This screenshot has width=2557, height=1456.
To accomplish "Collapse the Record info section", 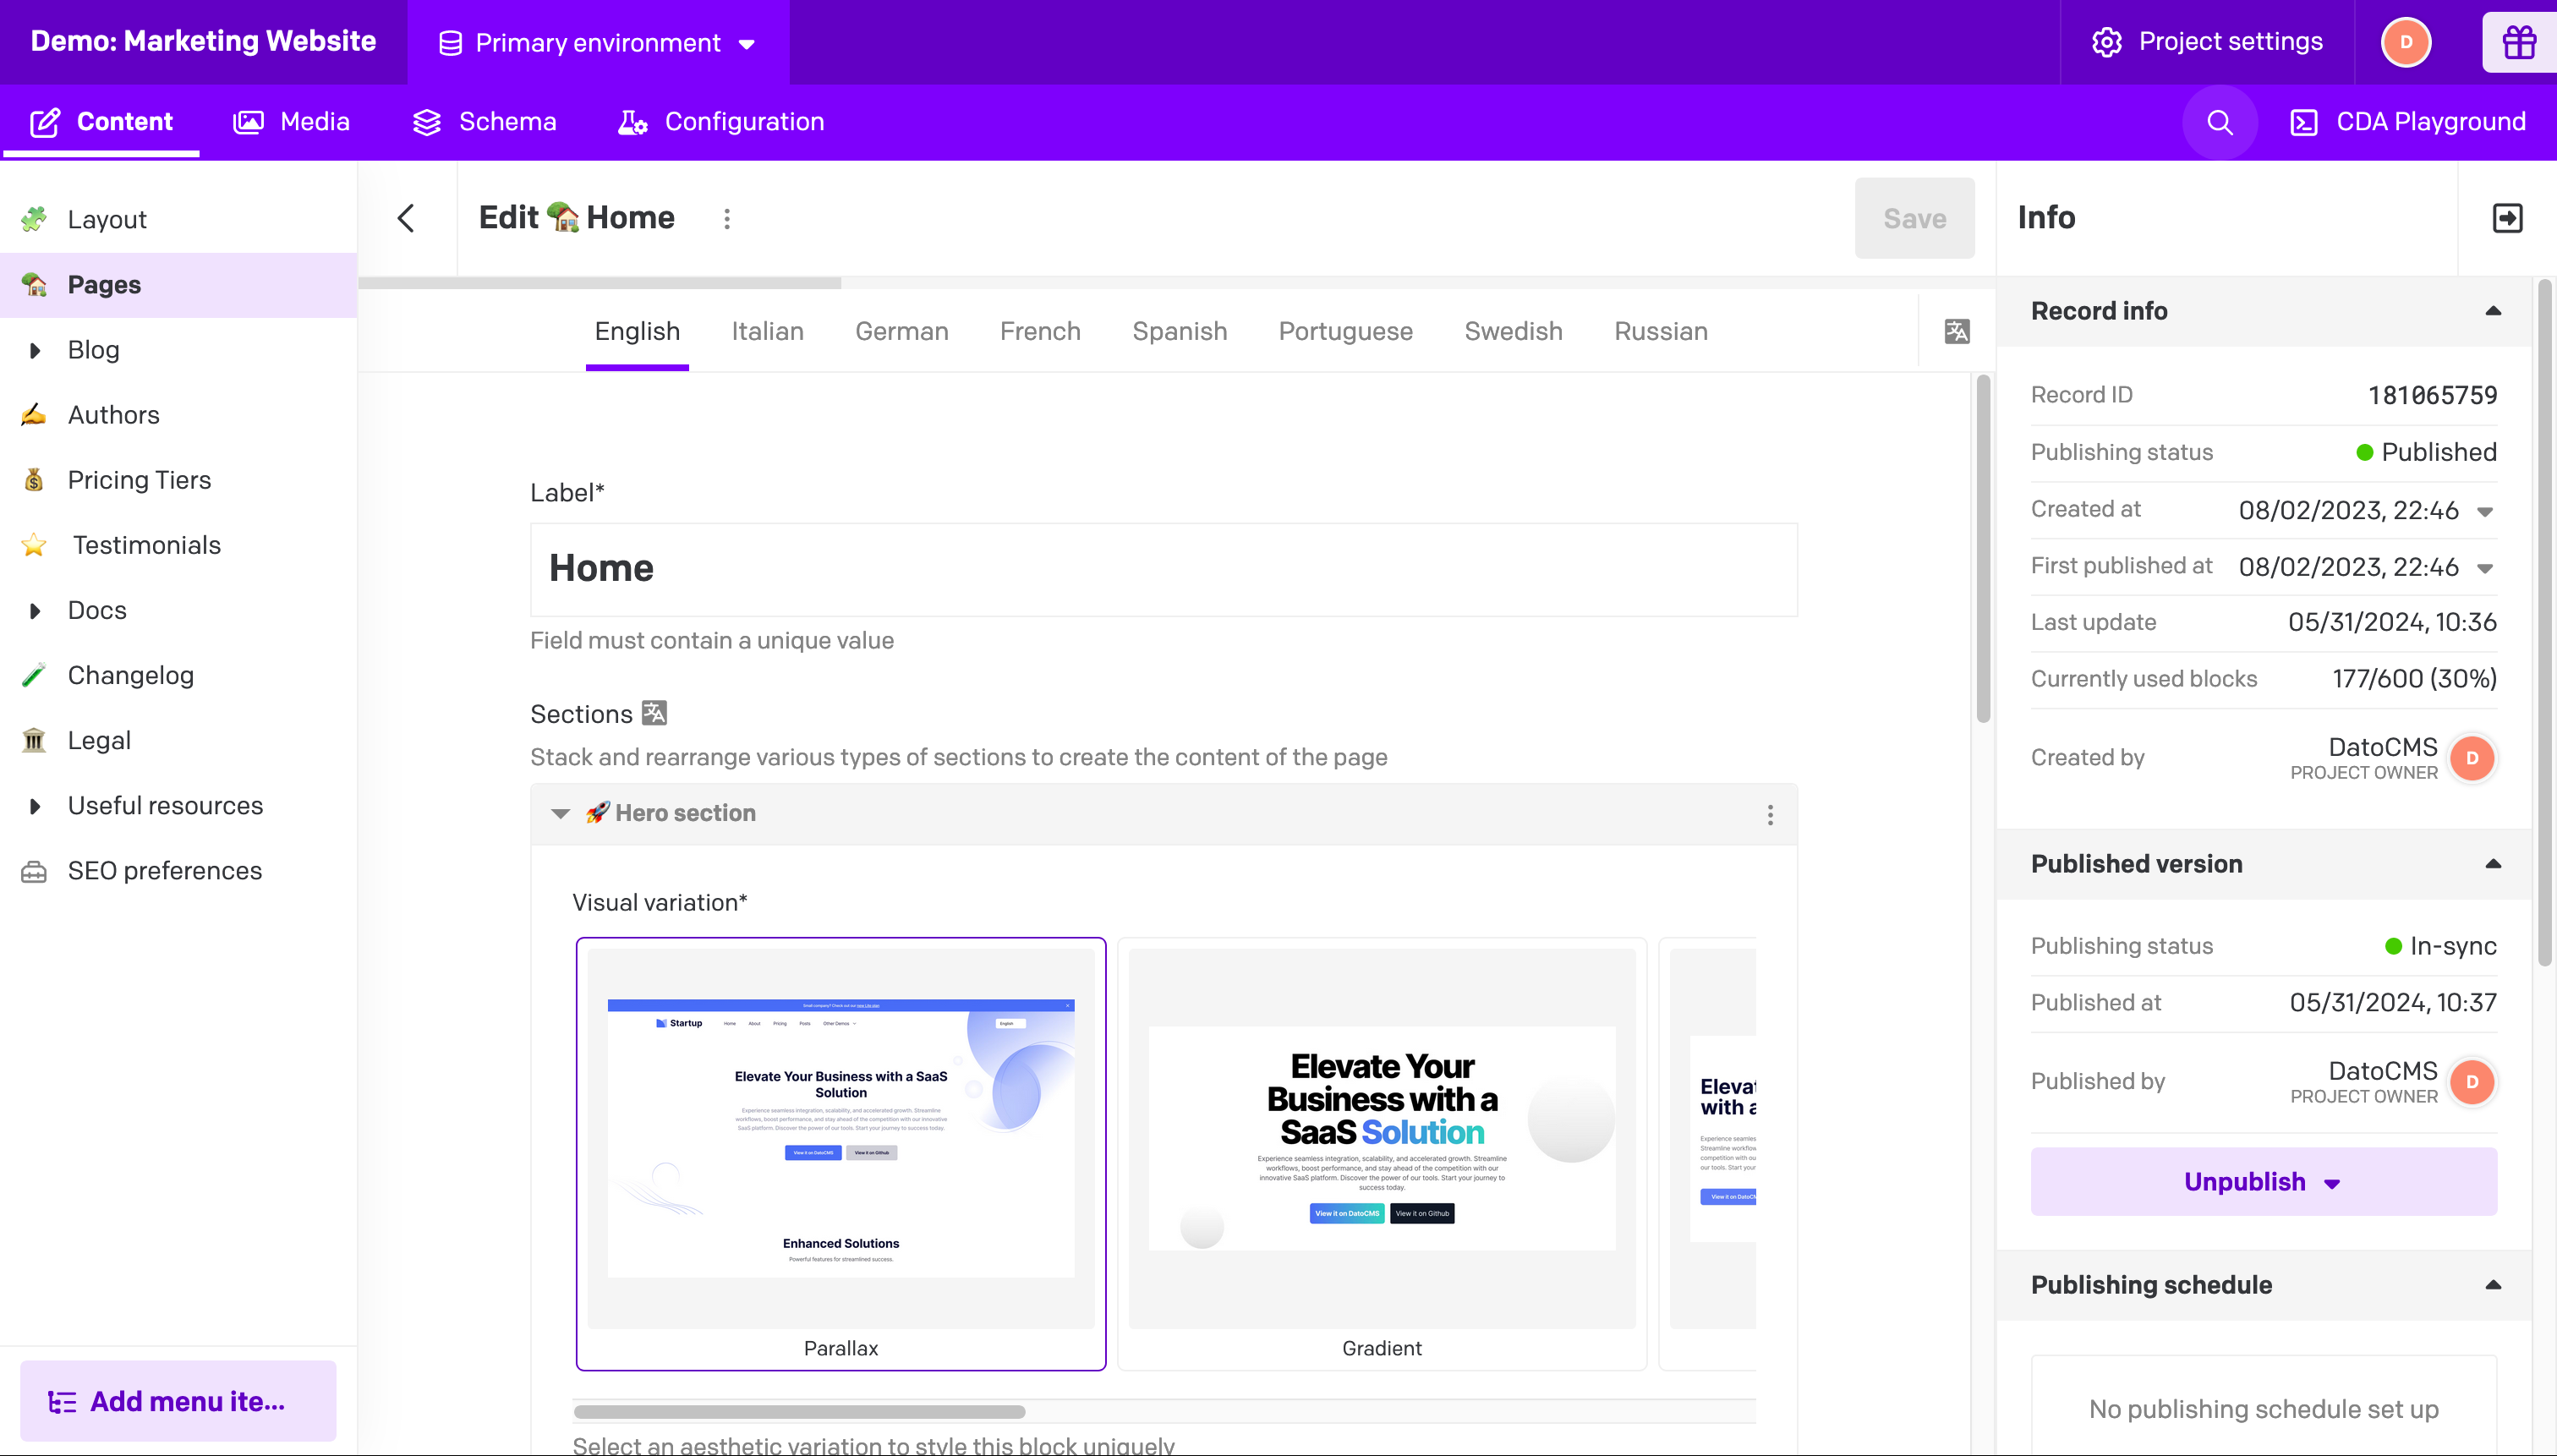I will click(2492, 311).
